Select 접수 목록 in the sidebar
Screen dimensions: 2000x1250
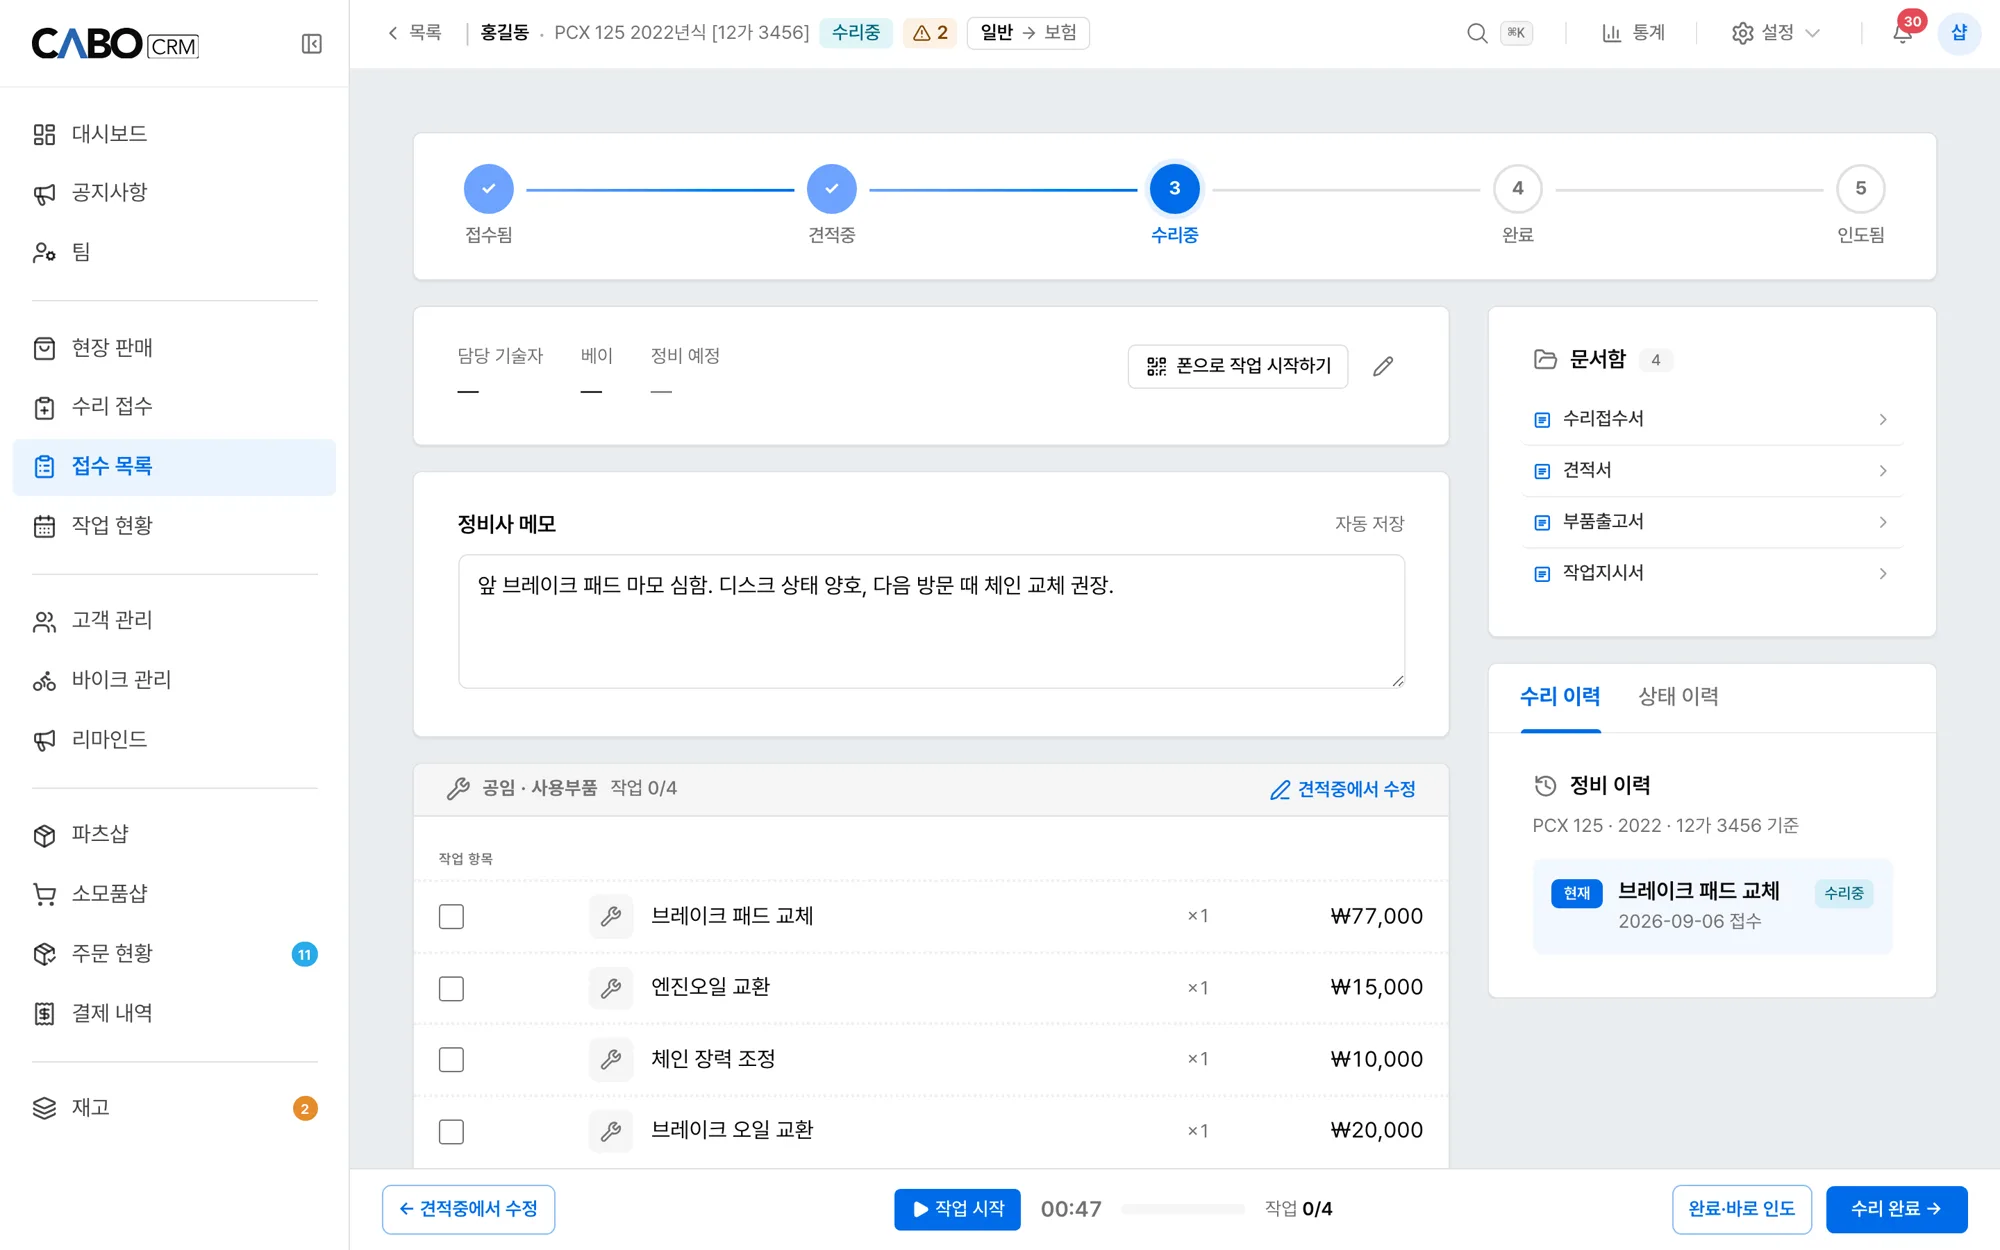coord(174,467)
